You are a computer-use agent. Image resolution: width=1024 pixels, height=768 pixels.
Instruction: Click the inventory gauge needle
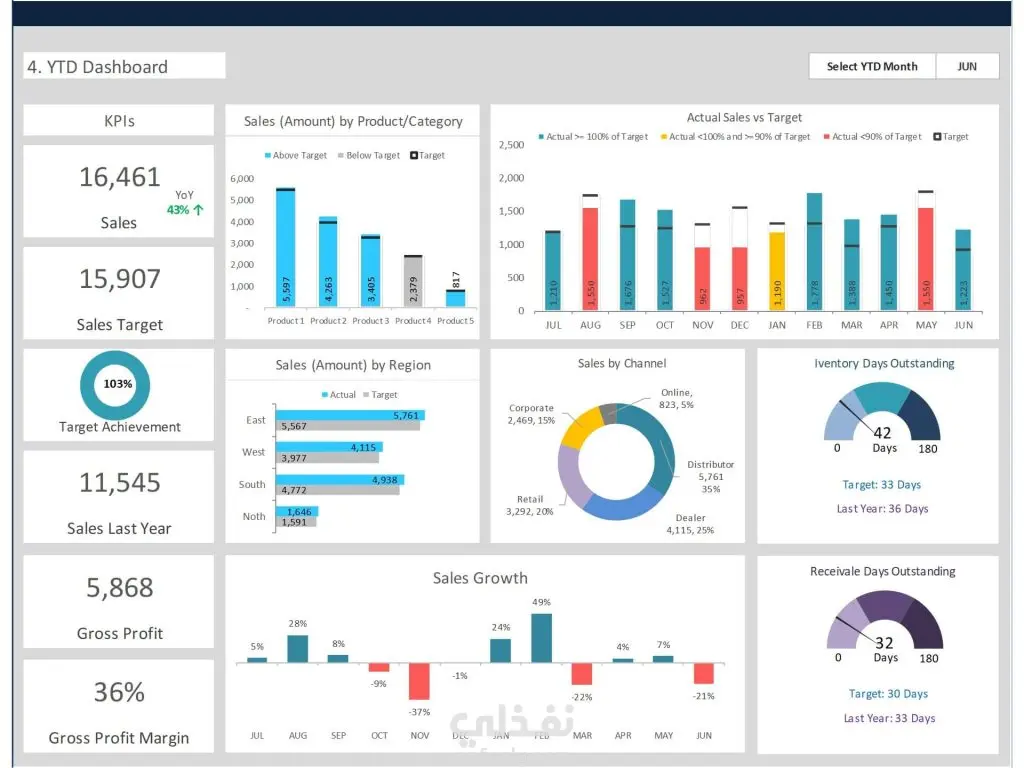point(856,417)
